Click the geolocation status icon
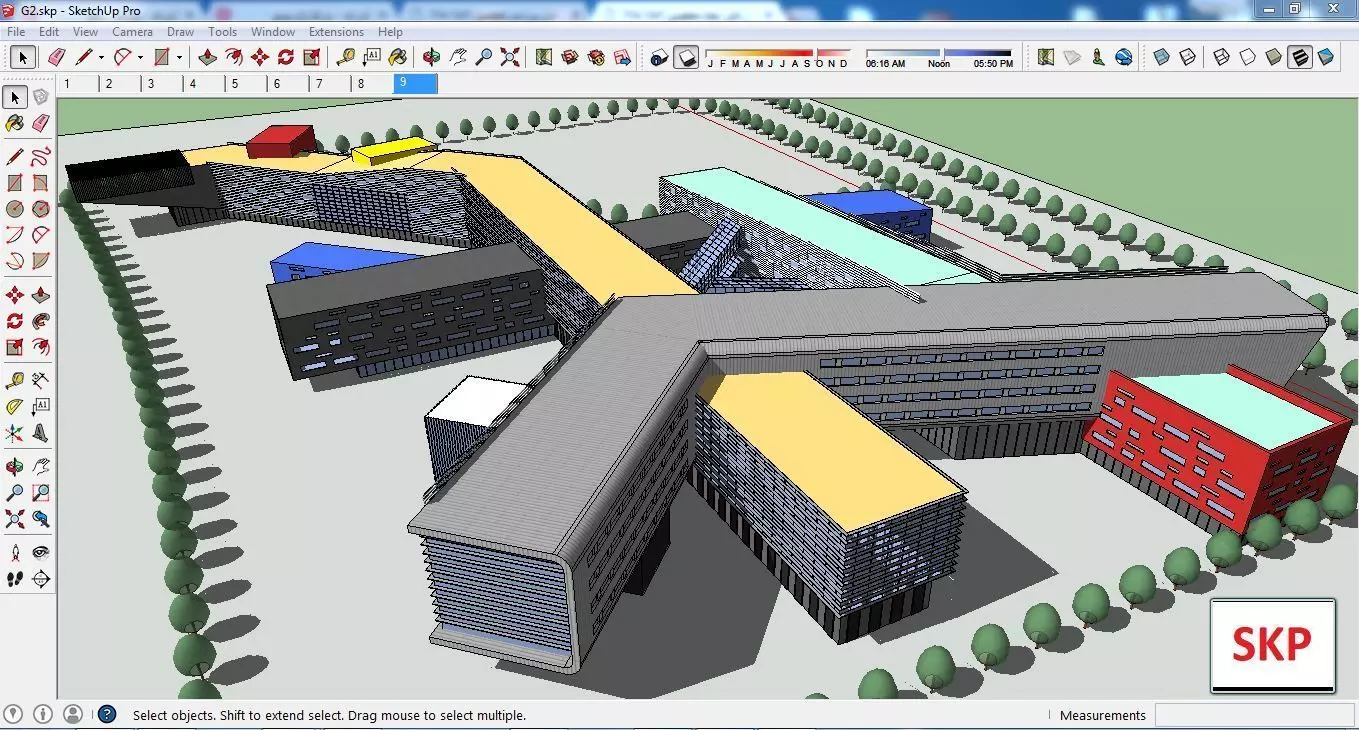Image resolution: width=1359 pixels, height=730 pixels. point(14,714)
